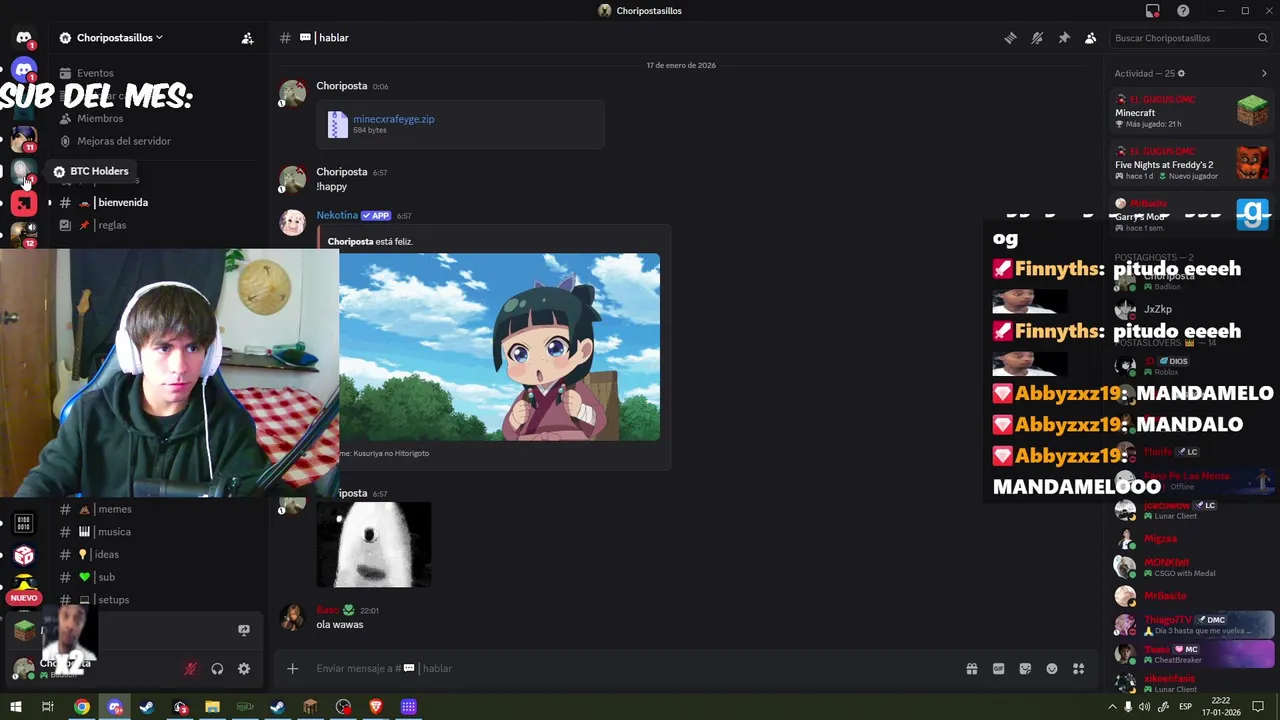Open user settings gear icon
The width and height of the screenshot is (1280, 720).
244,669
